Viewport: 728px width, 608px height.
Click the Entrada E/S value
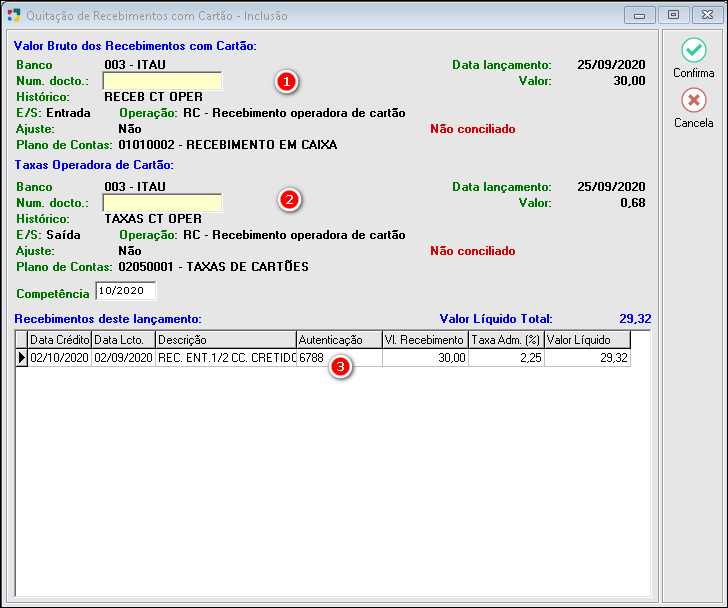pos(68,113)
